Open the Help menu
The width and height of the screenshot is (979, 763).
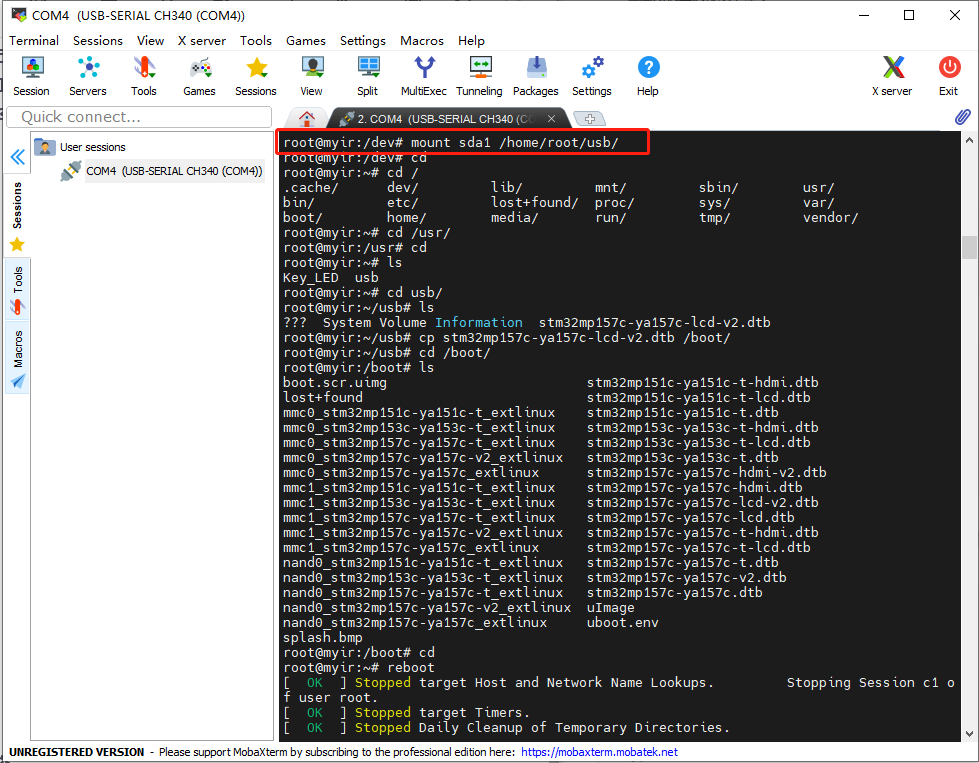pyautogui.click(x=471, y=41)
